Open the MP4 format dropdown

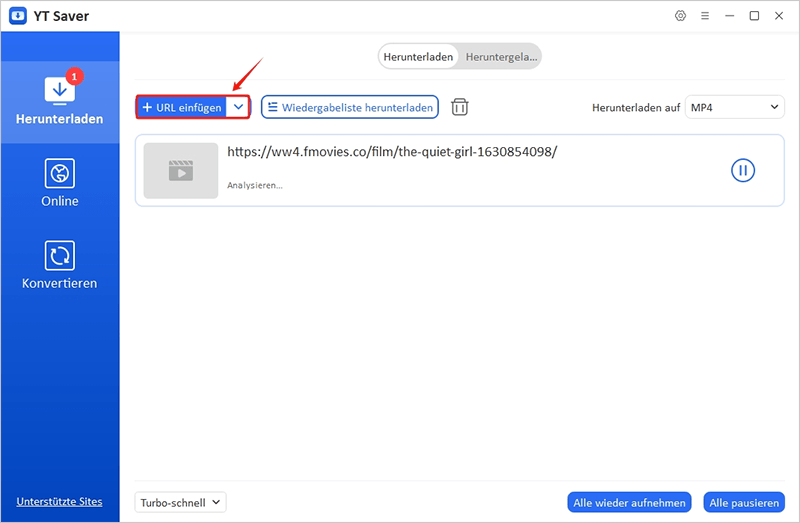[734, 107]
